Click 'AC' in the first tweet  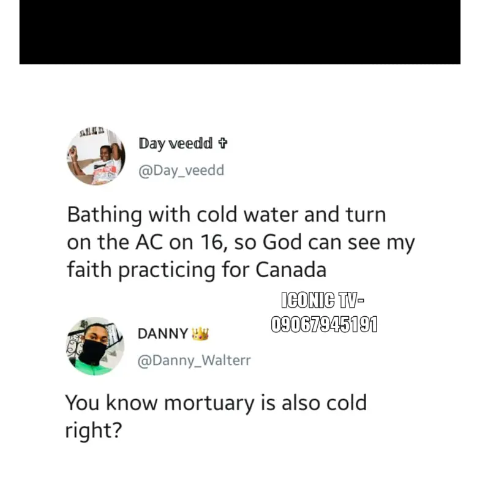[x=149, y=242]
